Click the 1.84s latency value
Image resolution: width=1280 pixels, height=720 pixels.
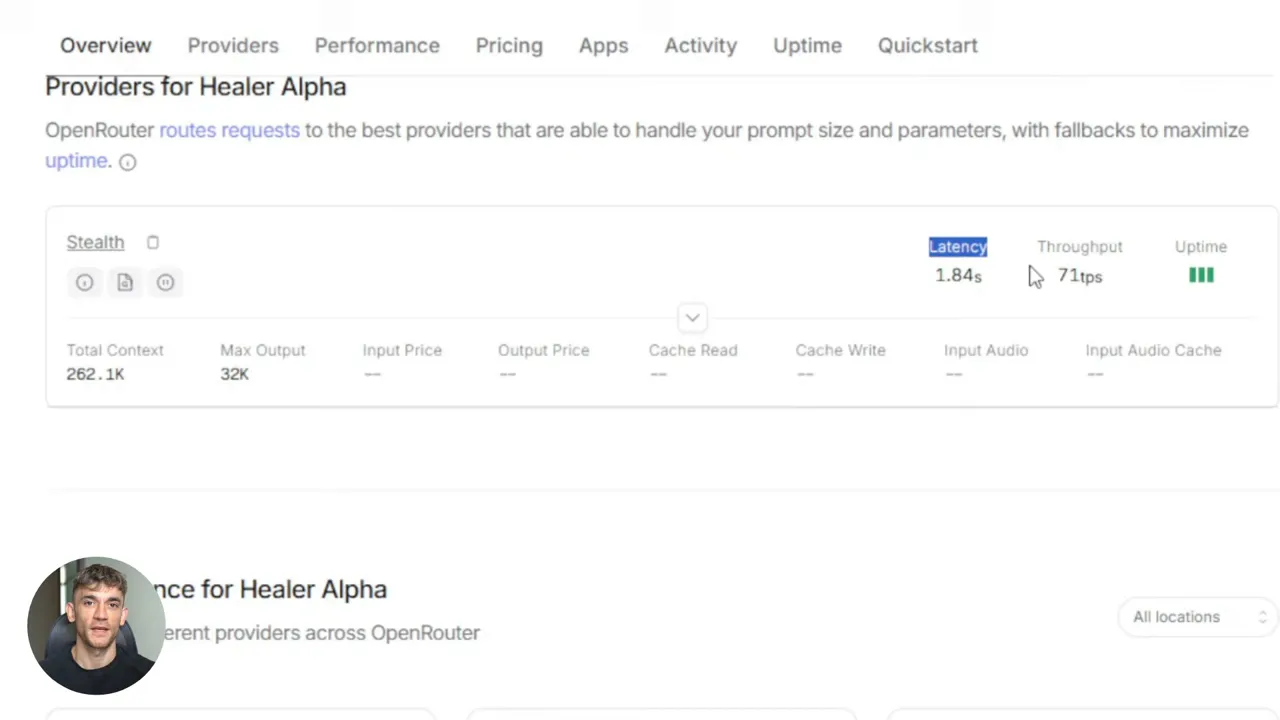tap(958, 275)
